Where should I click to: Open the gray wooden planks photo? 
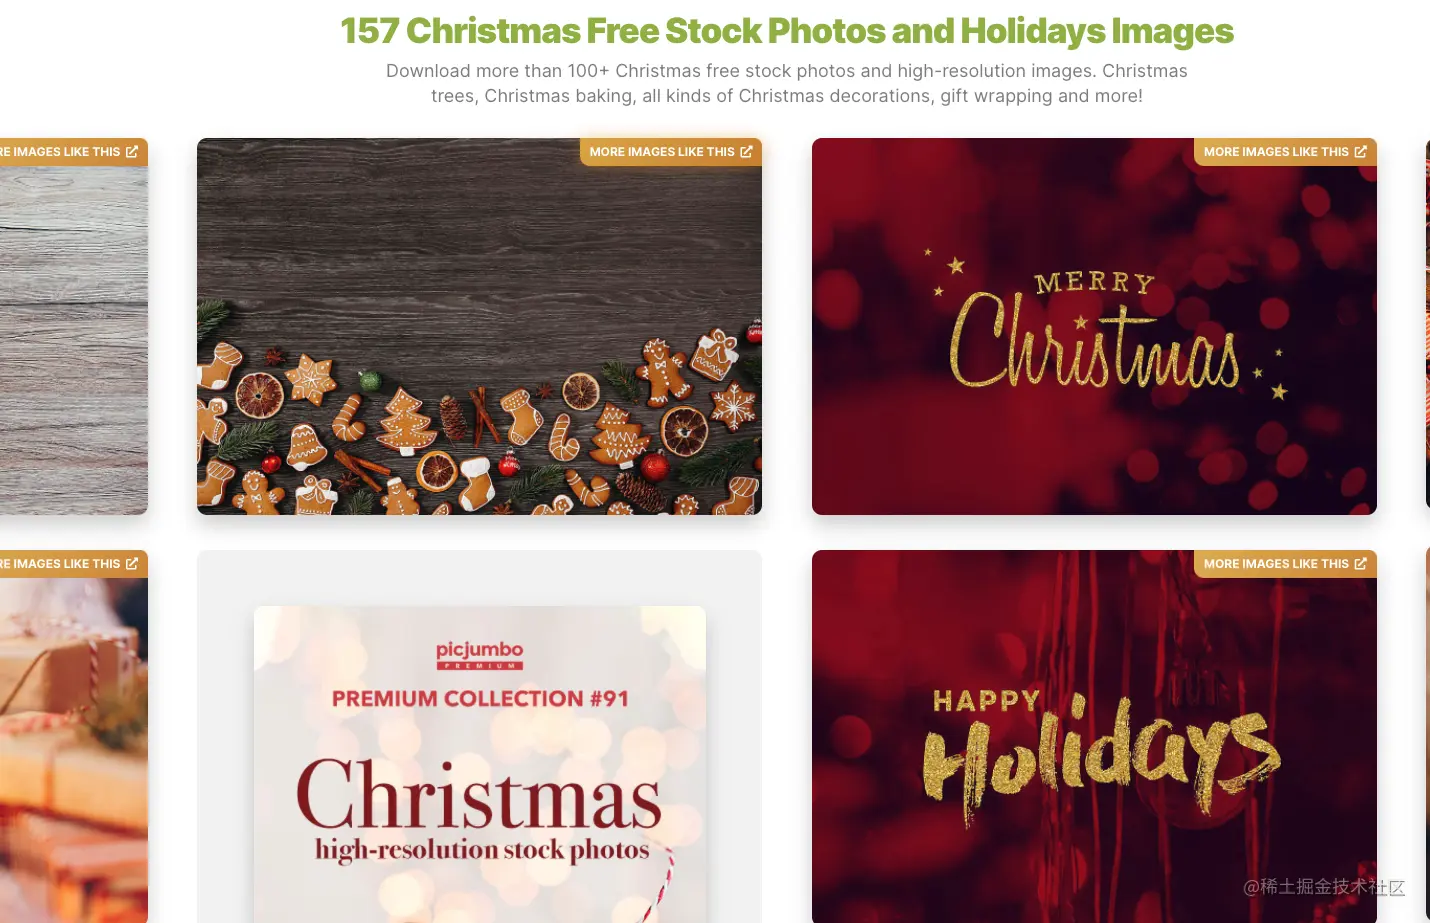[74, 340]
